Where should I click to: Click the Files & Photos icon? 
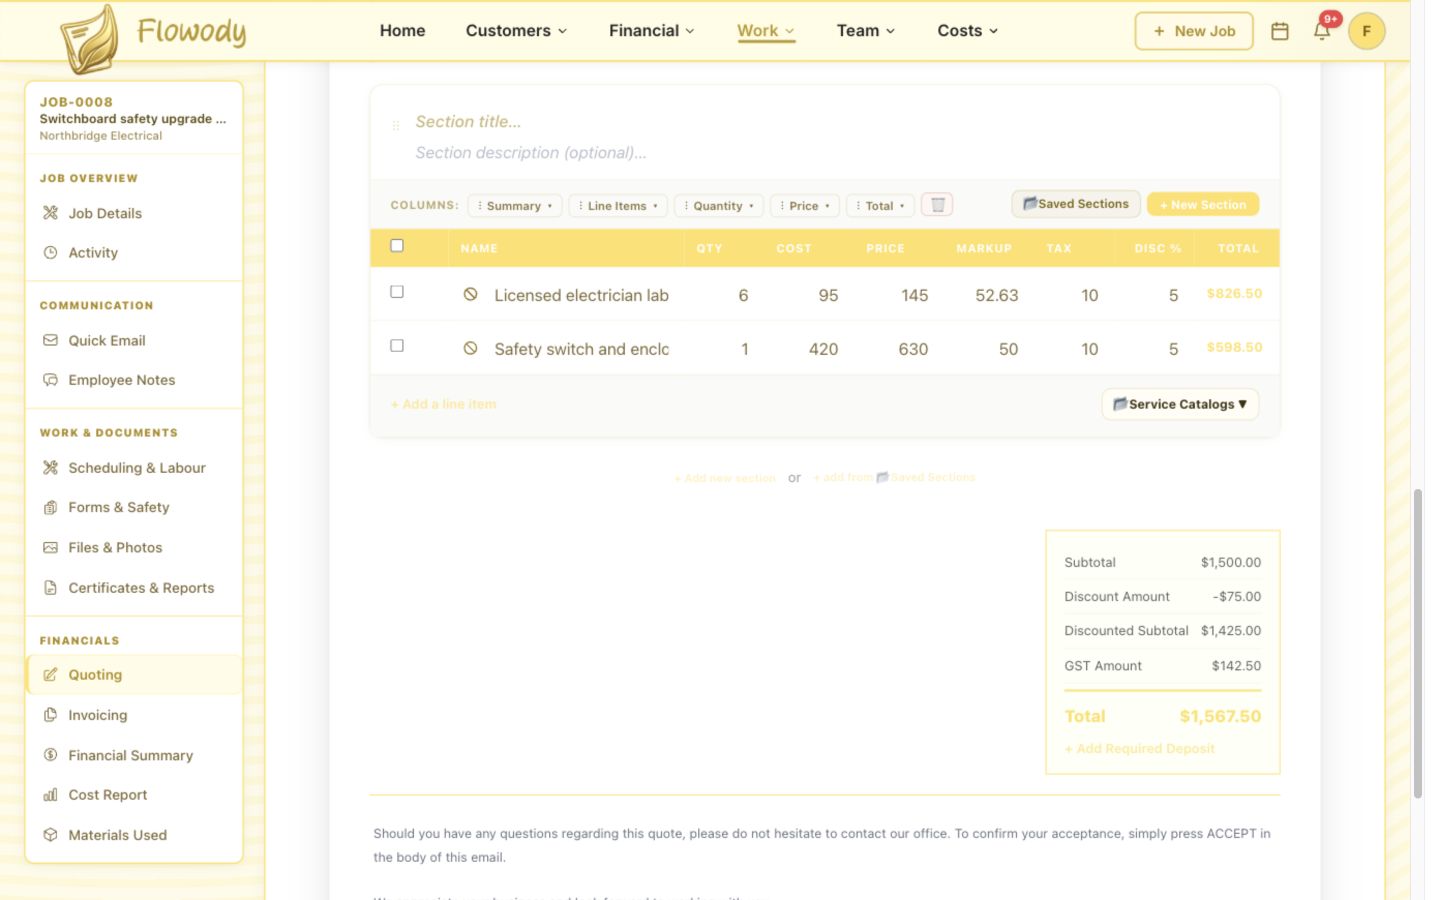pos(50,548)
